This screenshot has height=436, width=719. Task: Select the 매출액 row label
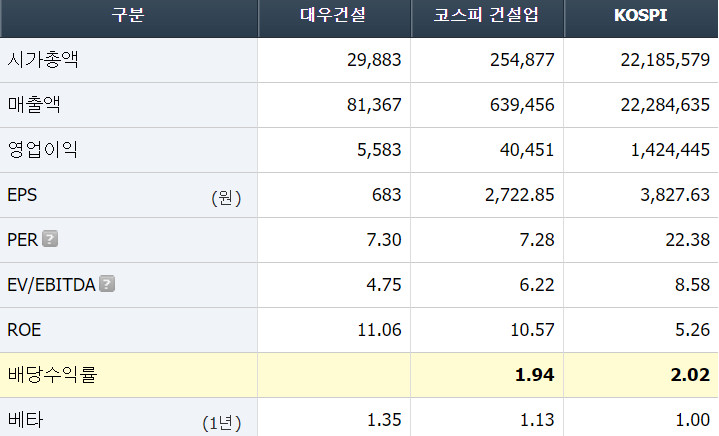34,105
